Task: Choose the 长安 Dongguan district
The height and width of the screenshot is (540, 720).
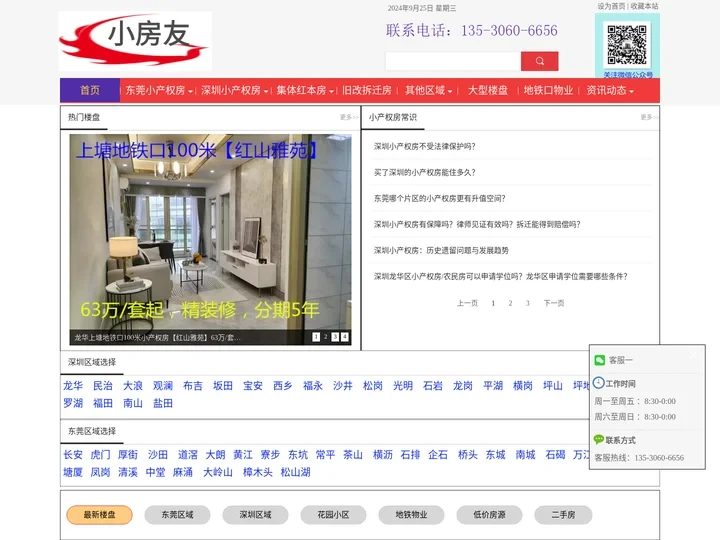Action: point(73,455)
